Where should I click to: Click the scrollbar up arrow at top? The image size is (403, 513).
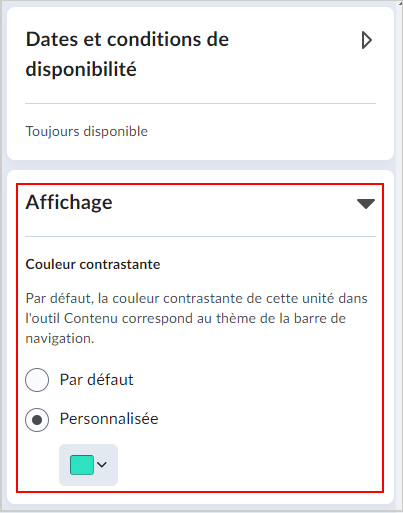click(400, 3)
